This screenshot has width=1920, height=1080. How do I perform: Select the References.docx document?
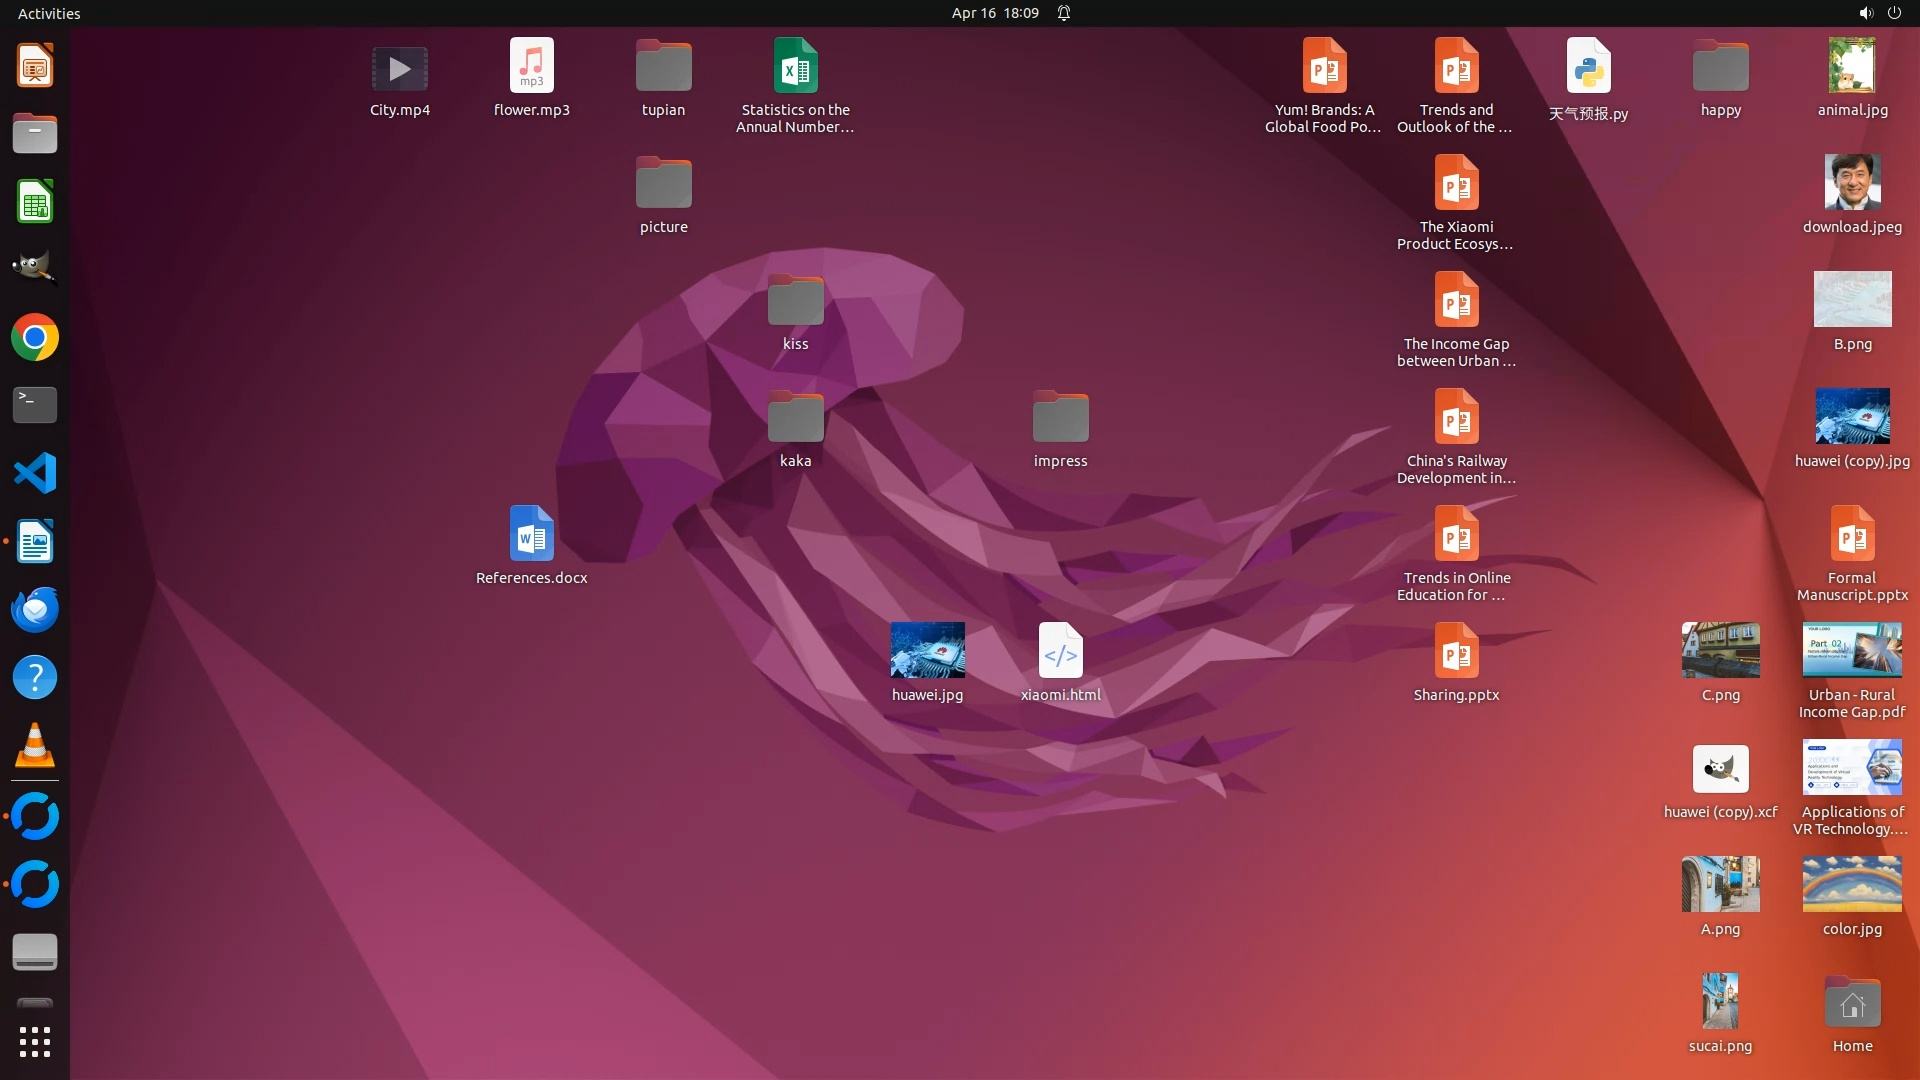click(x=531, y=535)
